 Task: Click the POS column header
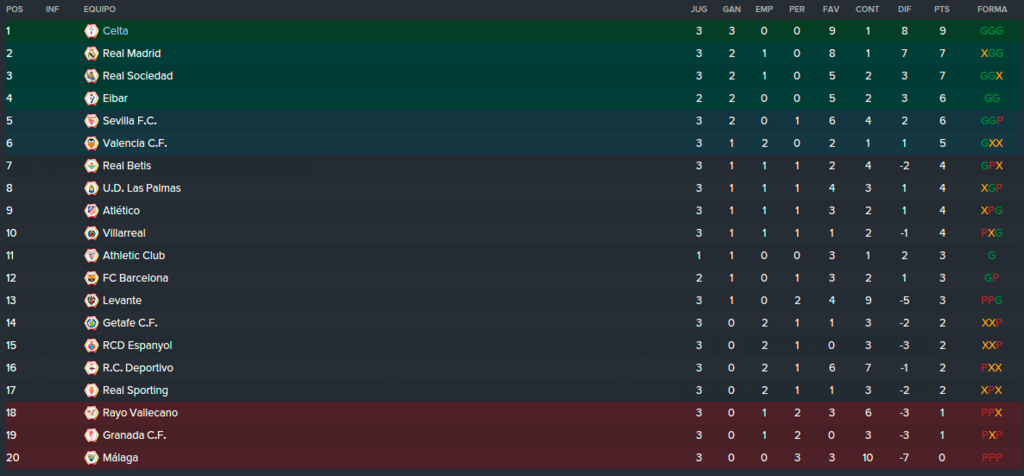pyautogui.click(x=14, y=10)
